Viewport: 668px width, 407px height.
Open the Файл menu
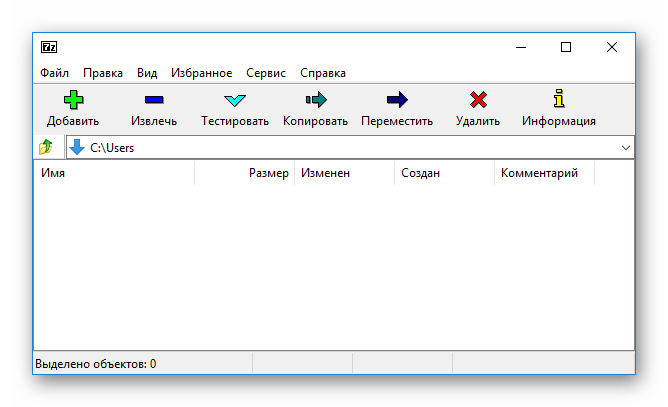coord(55,73)
